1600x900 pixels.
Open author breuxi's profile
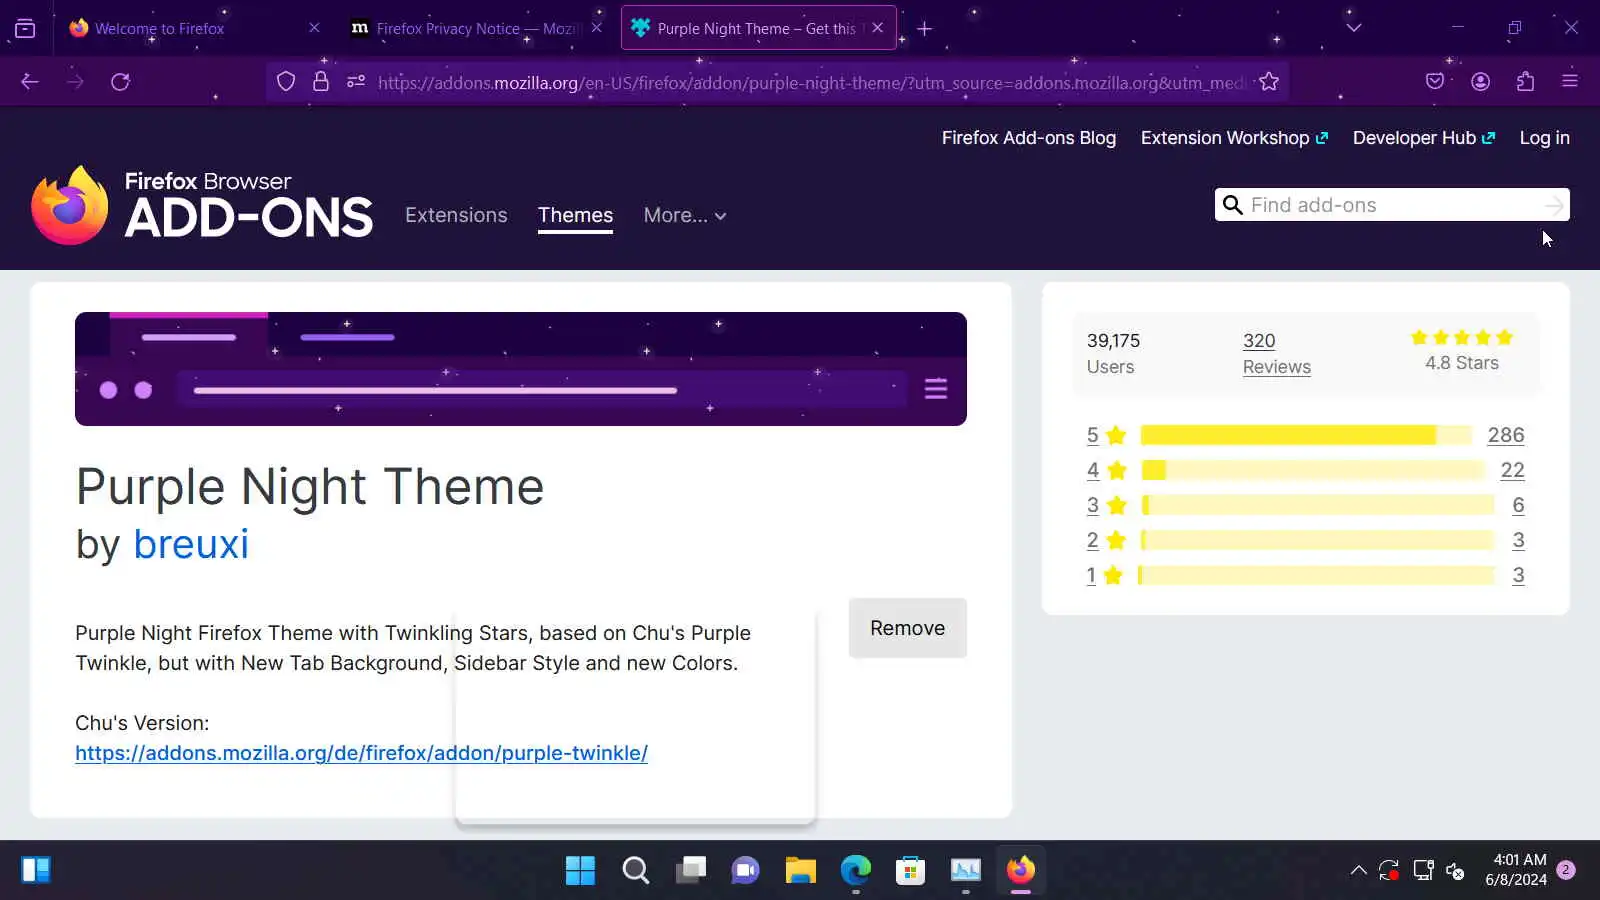191,544
